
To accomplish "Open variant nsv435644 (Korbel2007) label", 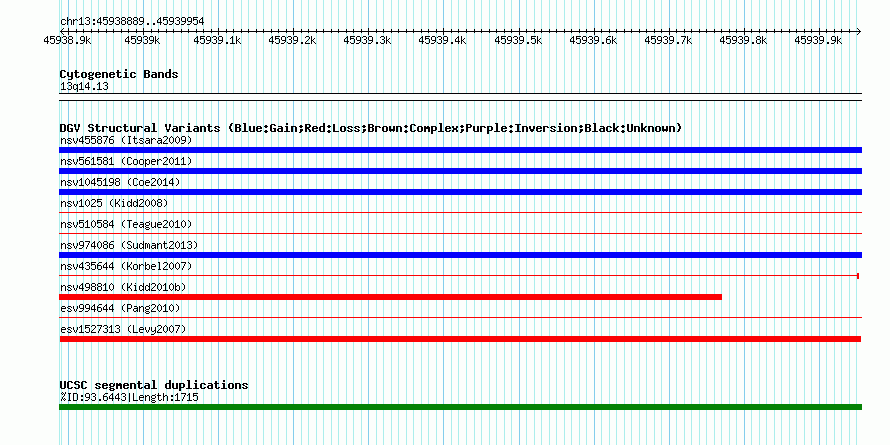I will pyautogui.click(x=126, y=266).
